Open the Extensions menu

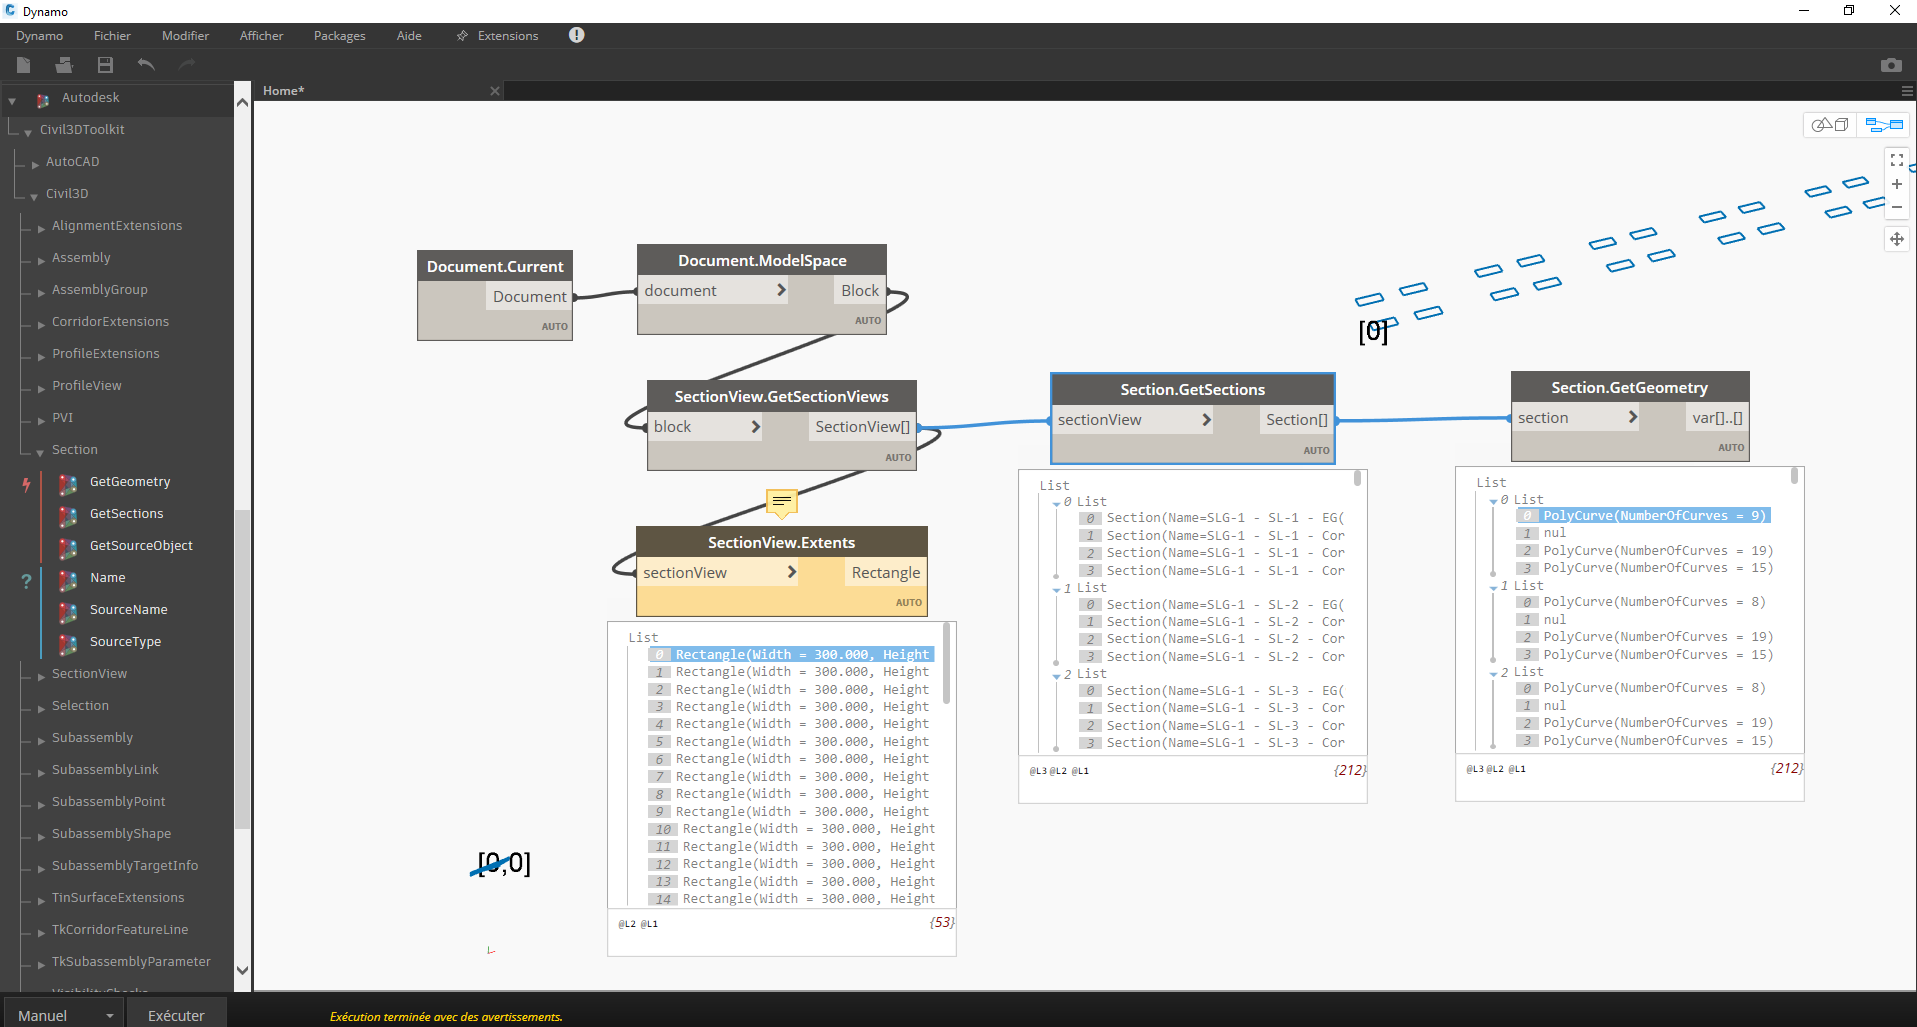point(508,36)
